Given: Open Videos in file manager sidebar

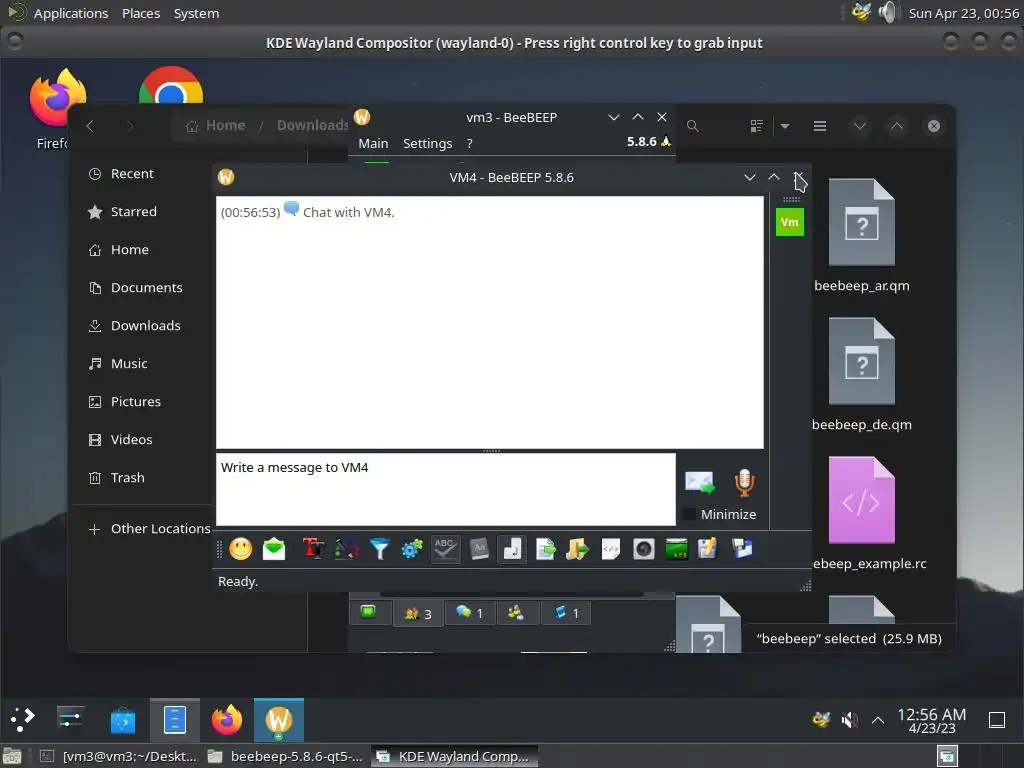Looking at the screenshot, I should pos(131,439).
